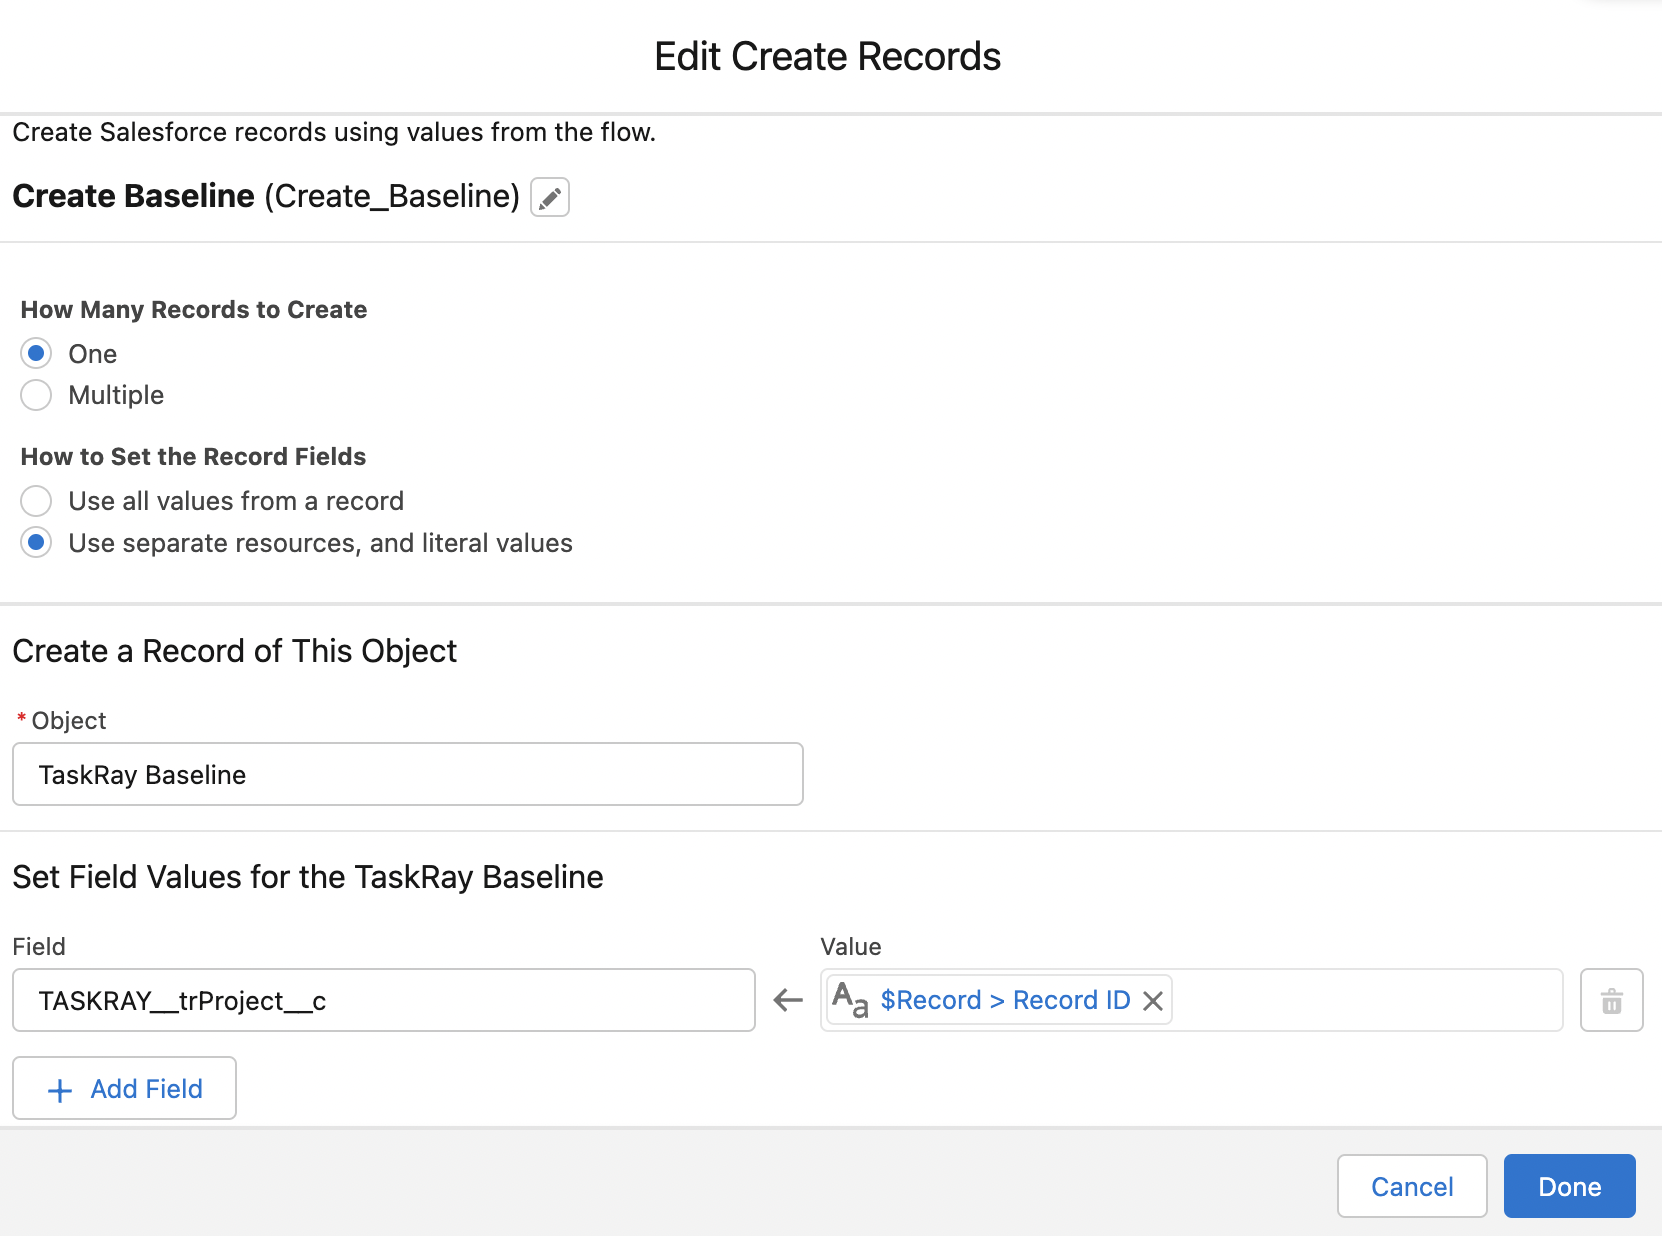The width and height of the screenshot is (1662, 1236).
Task: Click the Done button
Action: [x=1569, y=1186]
